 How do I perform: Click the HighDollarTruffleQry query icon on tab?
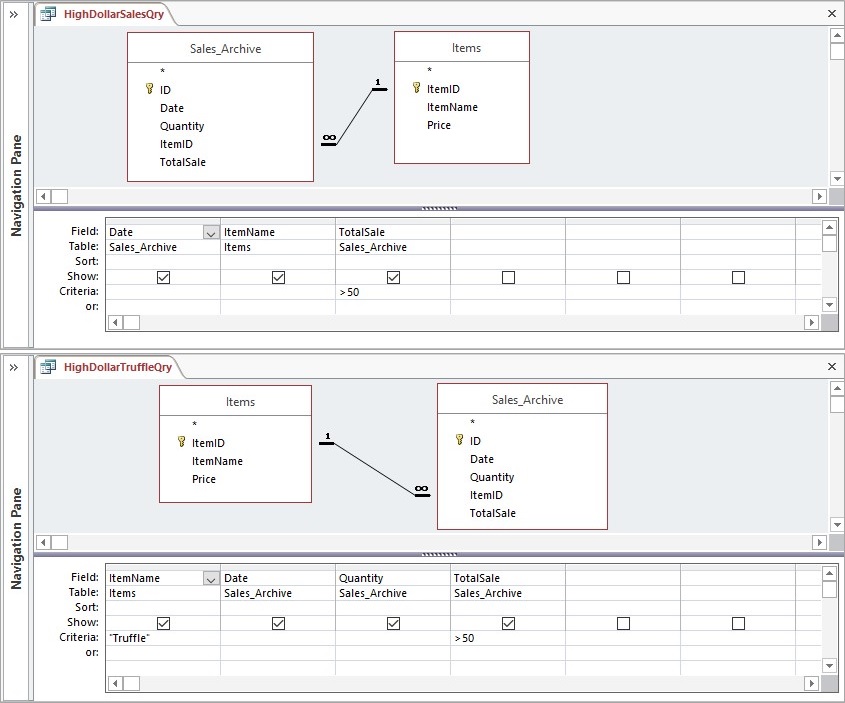47,367
